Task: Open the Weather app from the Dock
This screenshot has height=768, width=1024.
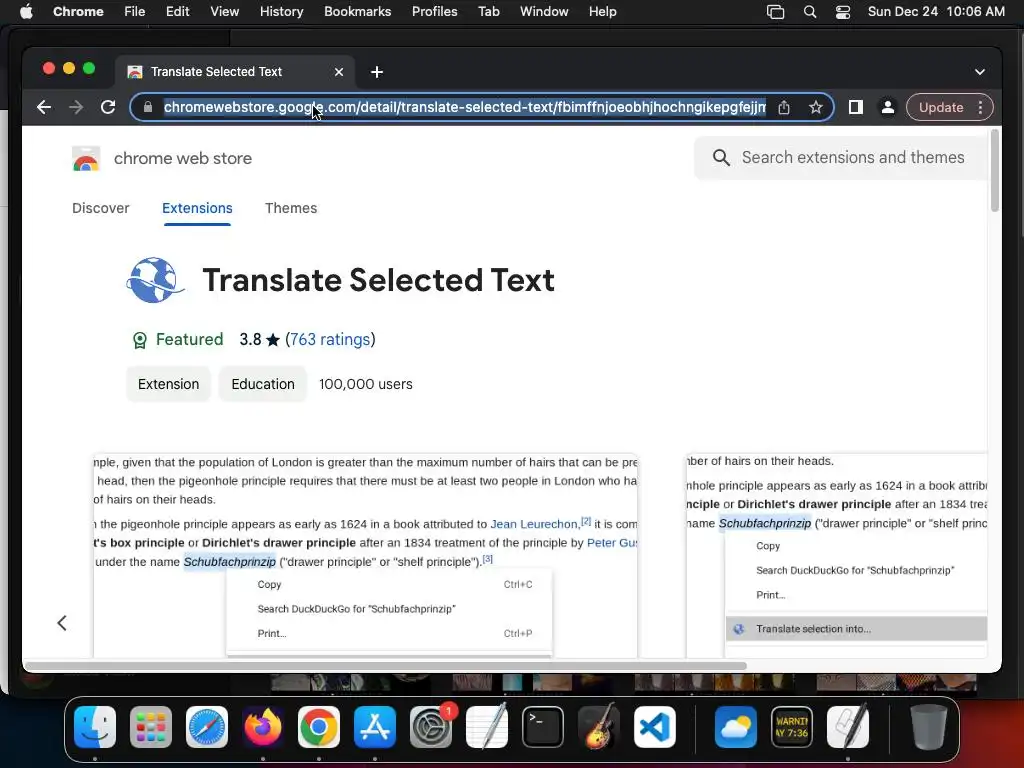Action: 736,727
